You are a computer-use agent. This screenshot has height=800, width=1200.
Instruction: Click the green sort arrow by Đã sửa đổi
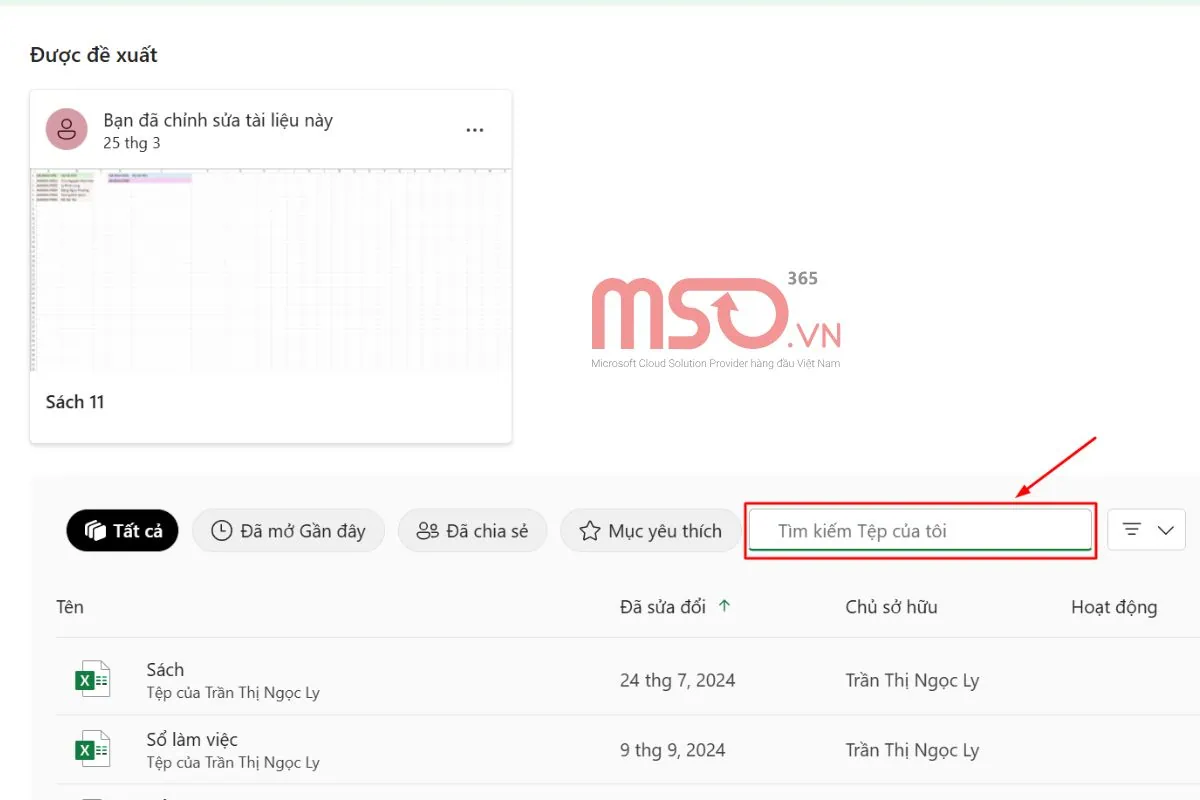725,606
